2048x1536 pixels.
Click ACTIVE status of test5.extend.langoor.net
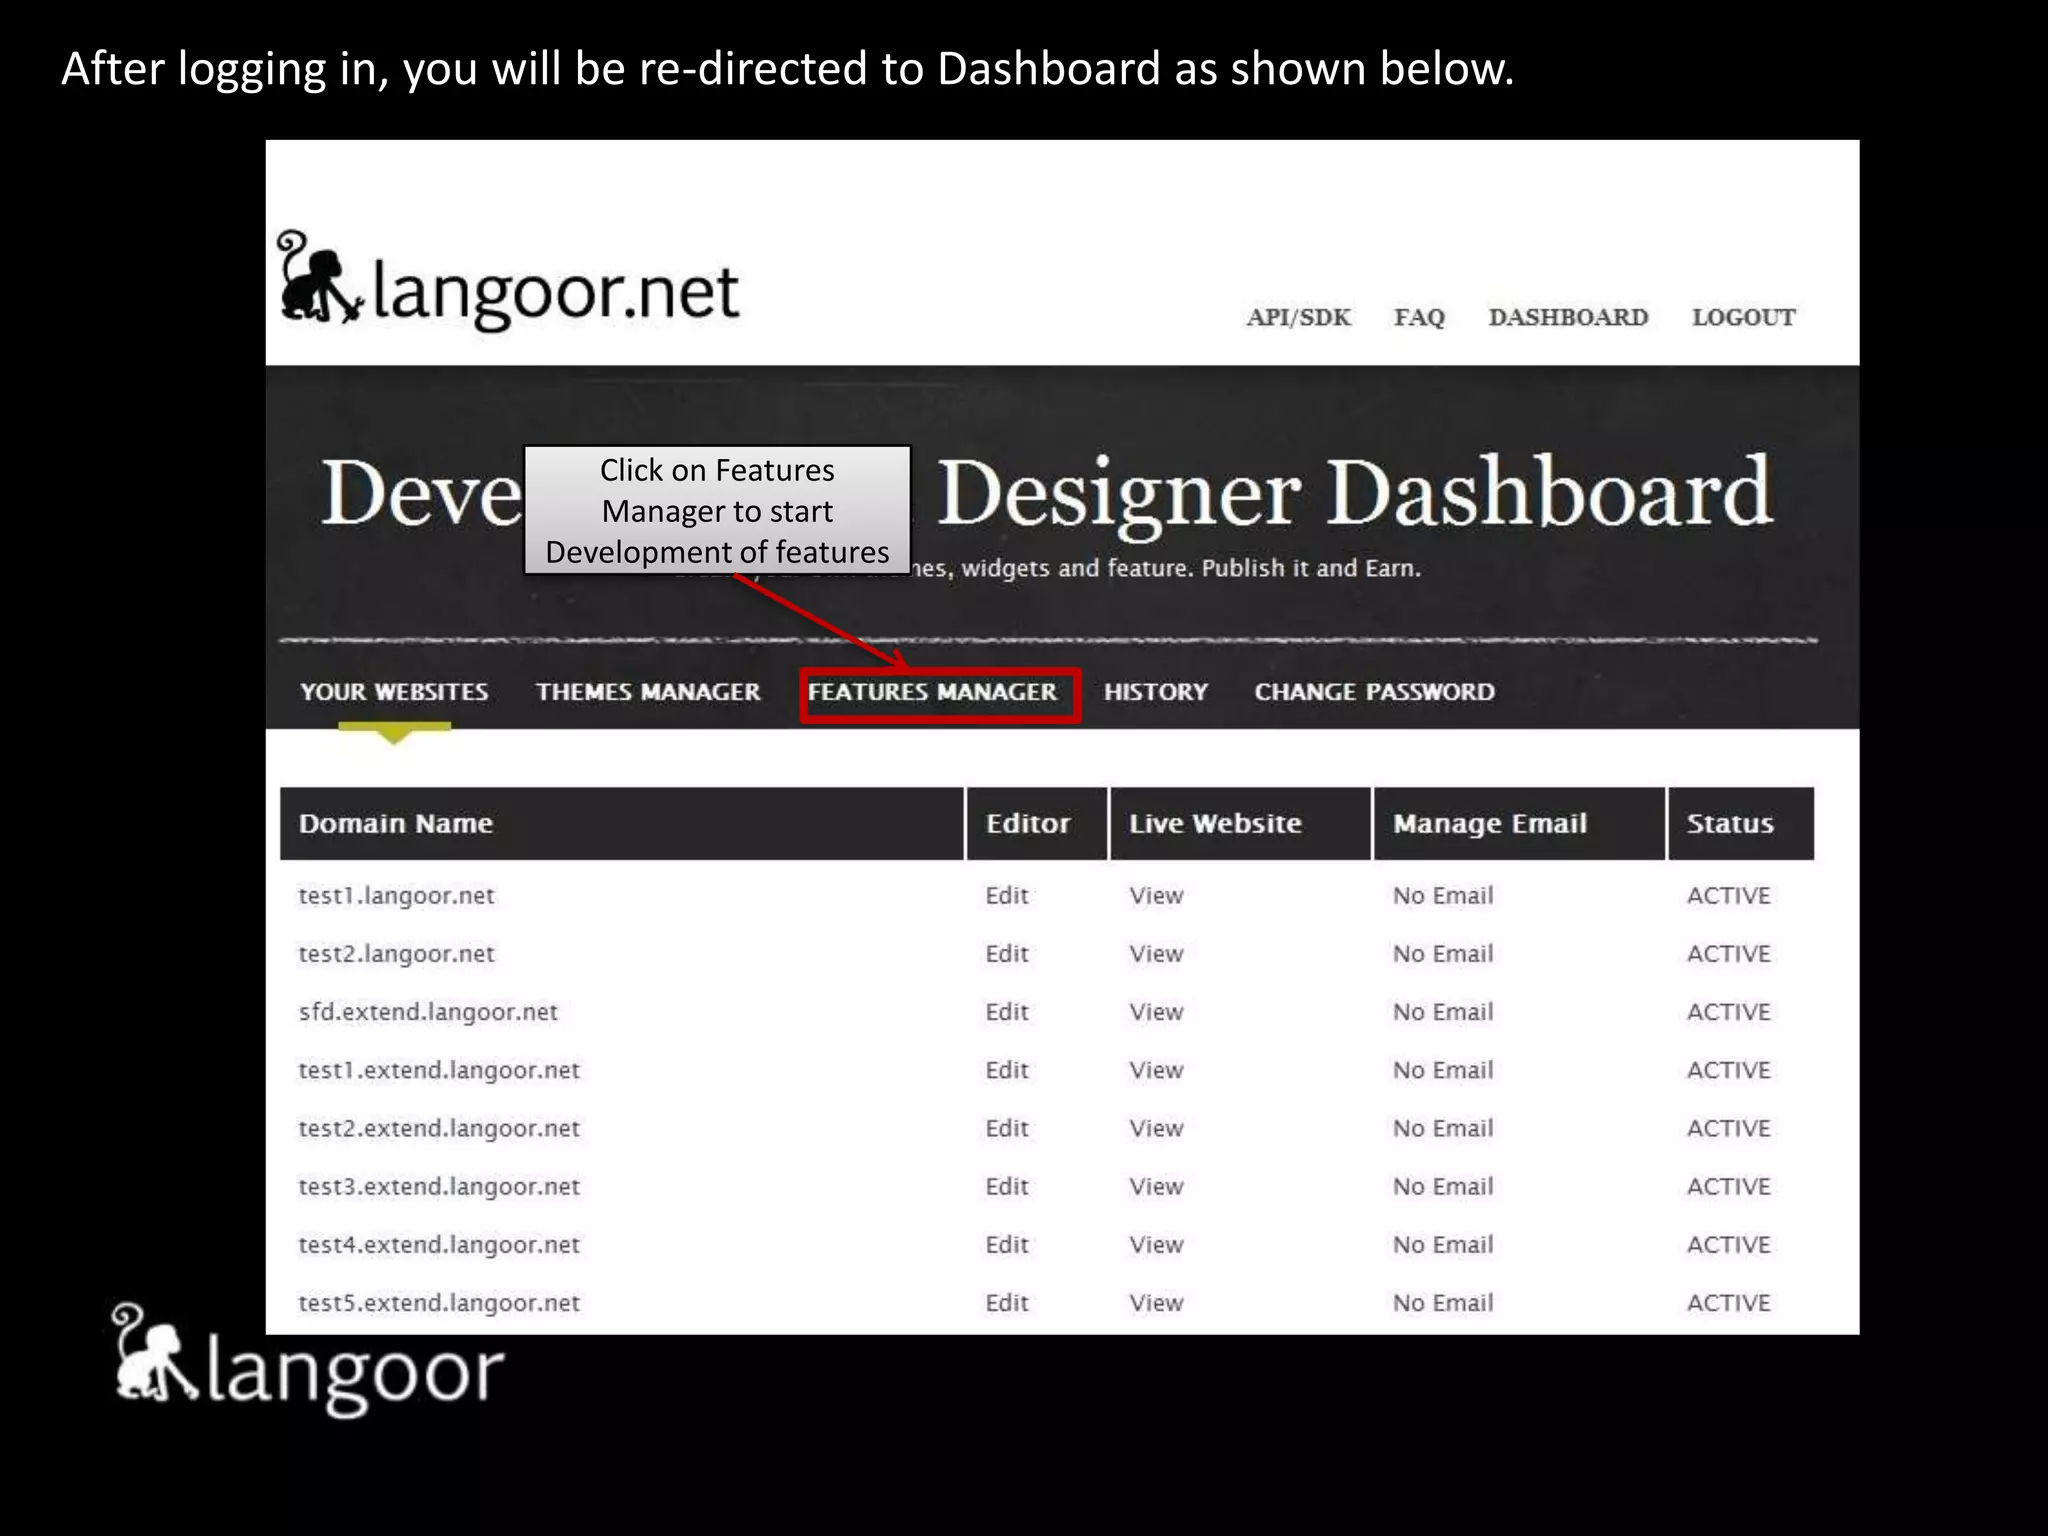click(1729, 1302)
